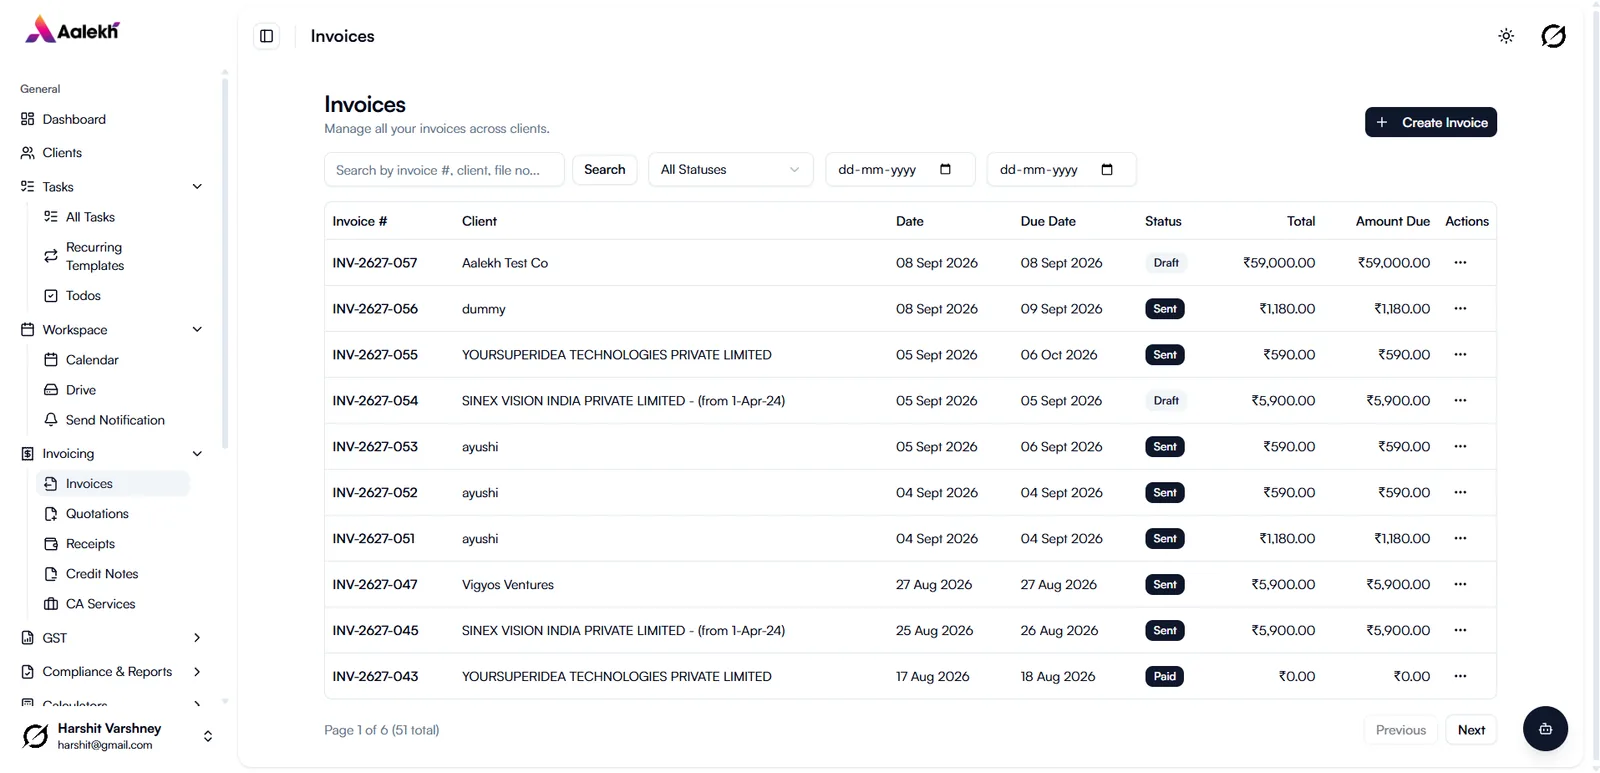Click the second dd-mm-yyyy date field
Viewport: 1600px width, 773px height.
coord(1062,170)
